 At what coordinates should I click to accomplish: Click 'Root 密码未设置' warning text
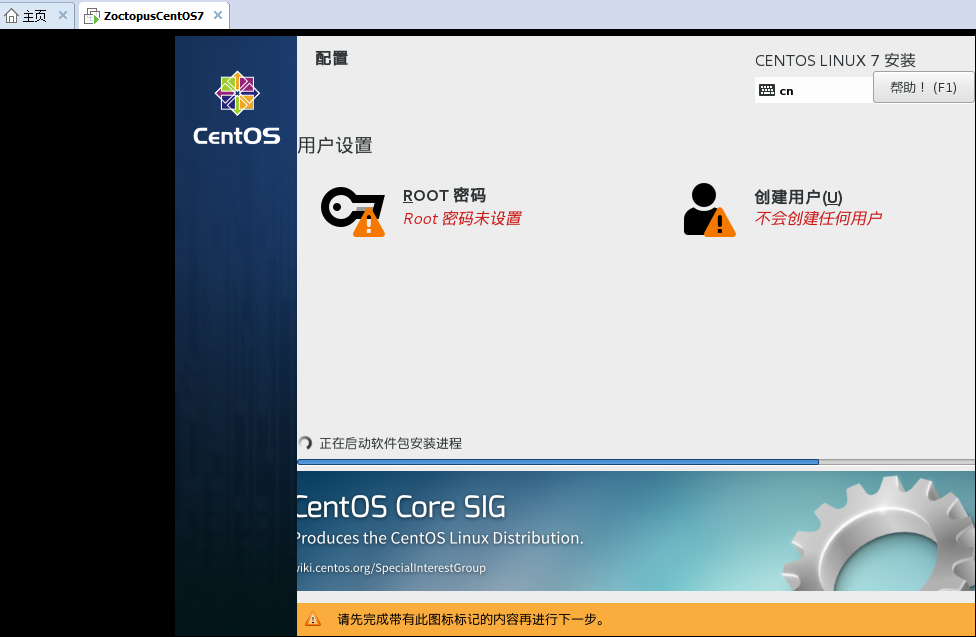pyautogui.click(x=462, y=219)
